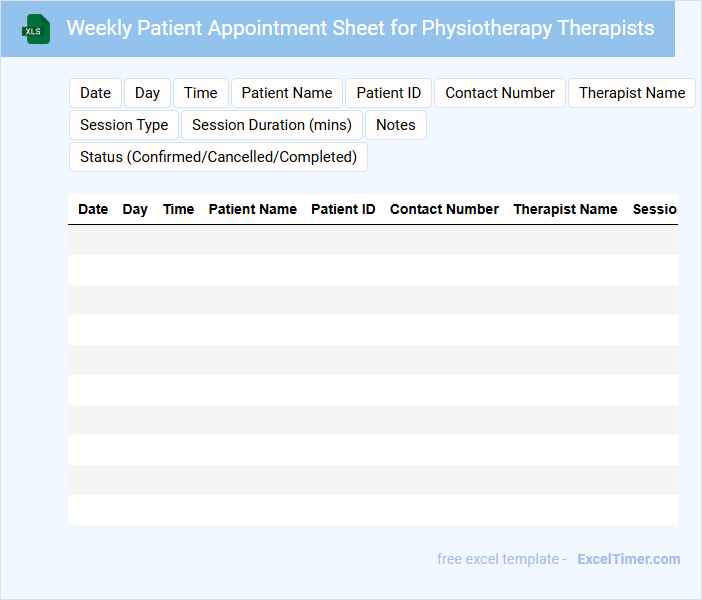The image size is (702, 600).
Task: Click the Status (Confirmed/Cancelled/Completed) tag
Action: pyautogui.click(x=218, y=157)
